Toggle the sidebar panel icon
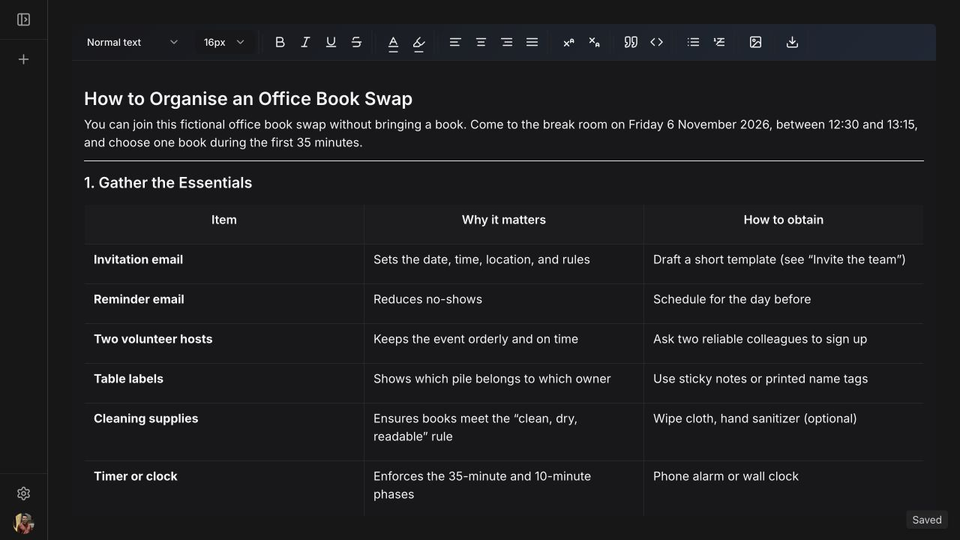This screenshot has height=540, width=960. pos(23,20)
